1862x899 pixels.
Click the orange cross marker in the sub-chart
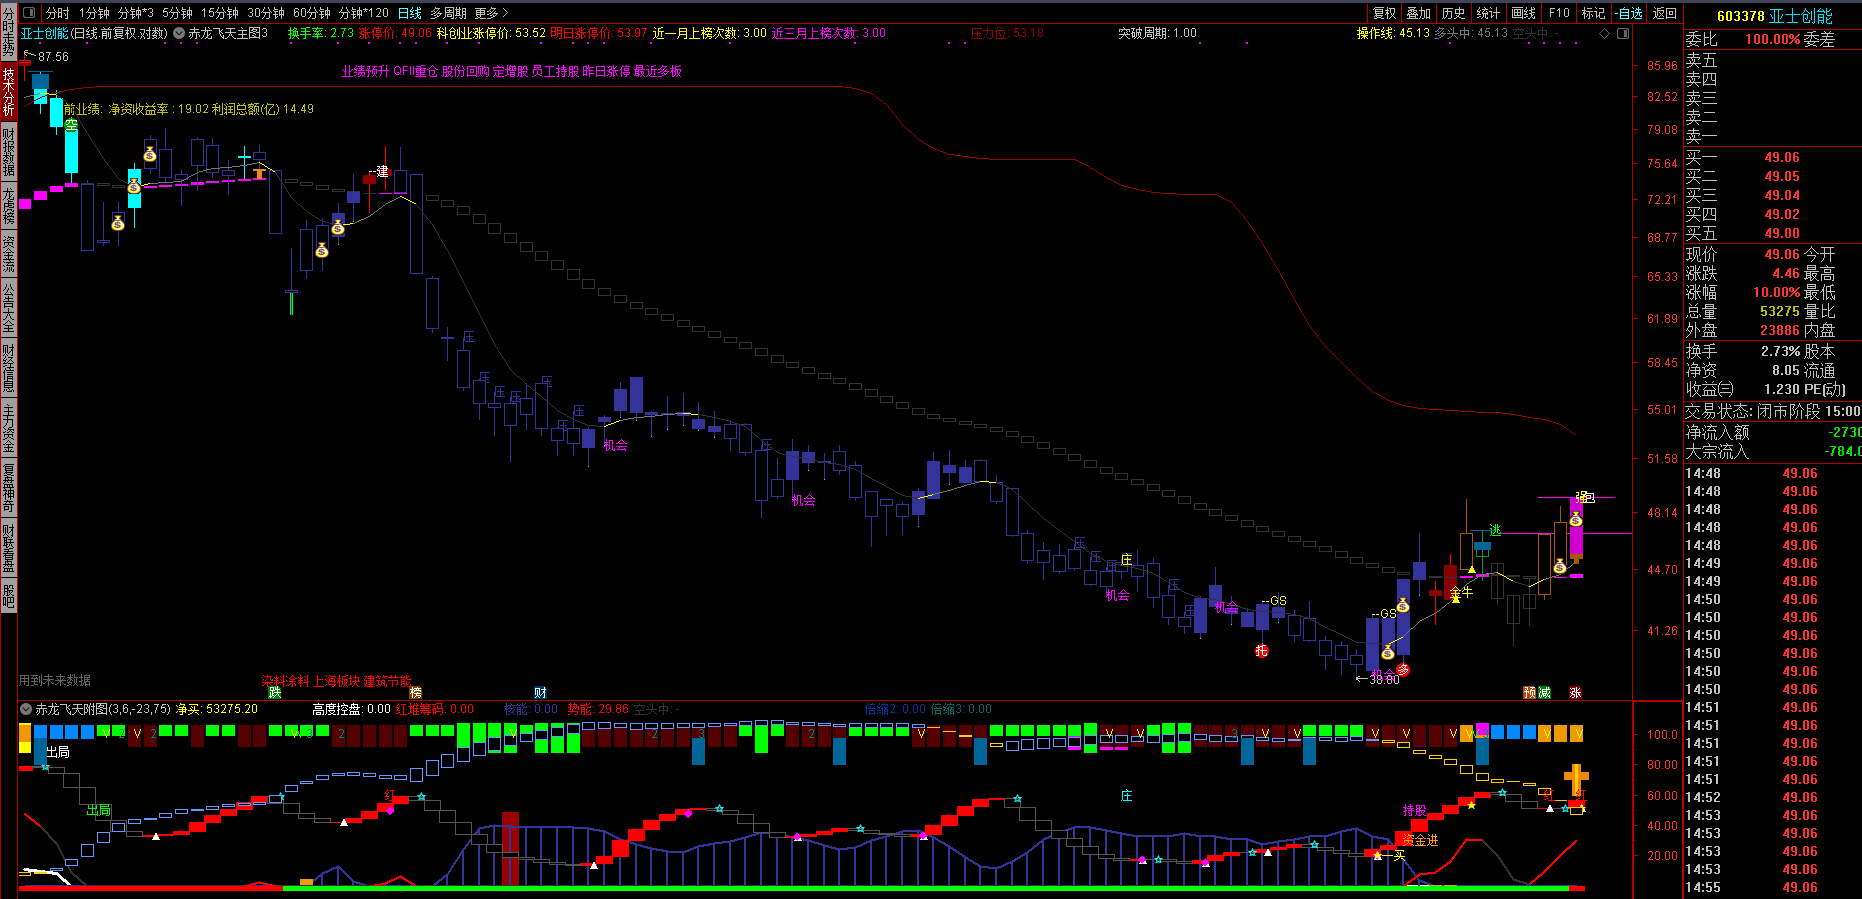[1576, 778]
